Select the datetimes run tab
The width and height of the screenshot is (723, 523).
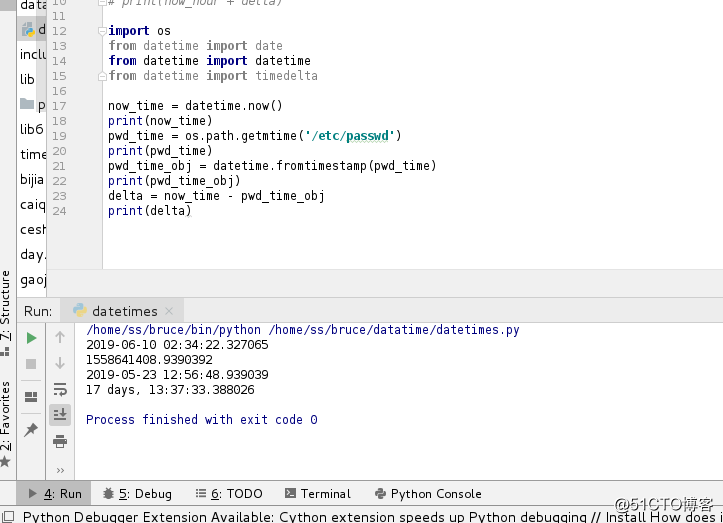(122, 311)
